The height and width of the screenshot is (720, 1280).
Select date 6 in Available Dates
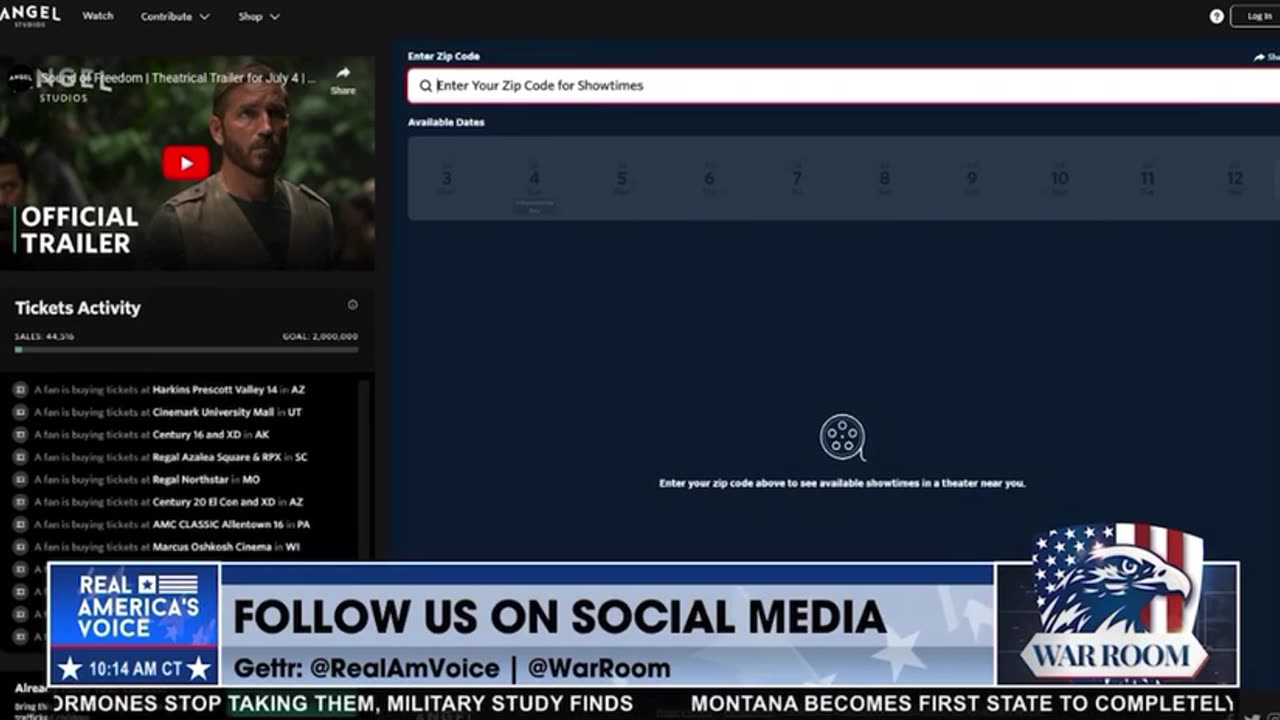(709, 178)
